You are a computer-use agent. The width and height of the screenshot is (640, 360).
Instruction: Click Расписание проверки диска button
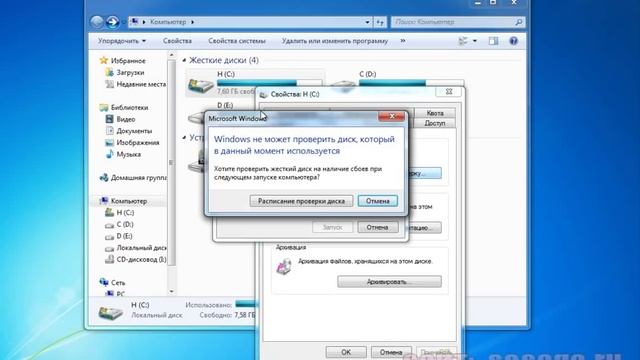[x=301, y=201]
